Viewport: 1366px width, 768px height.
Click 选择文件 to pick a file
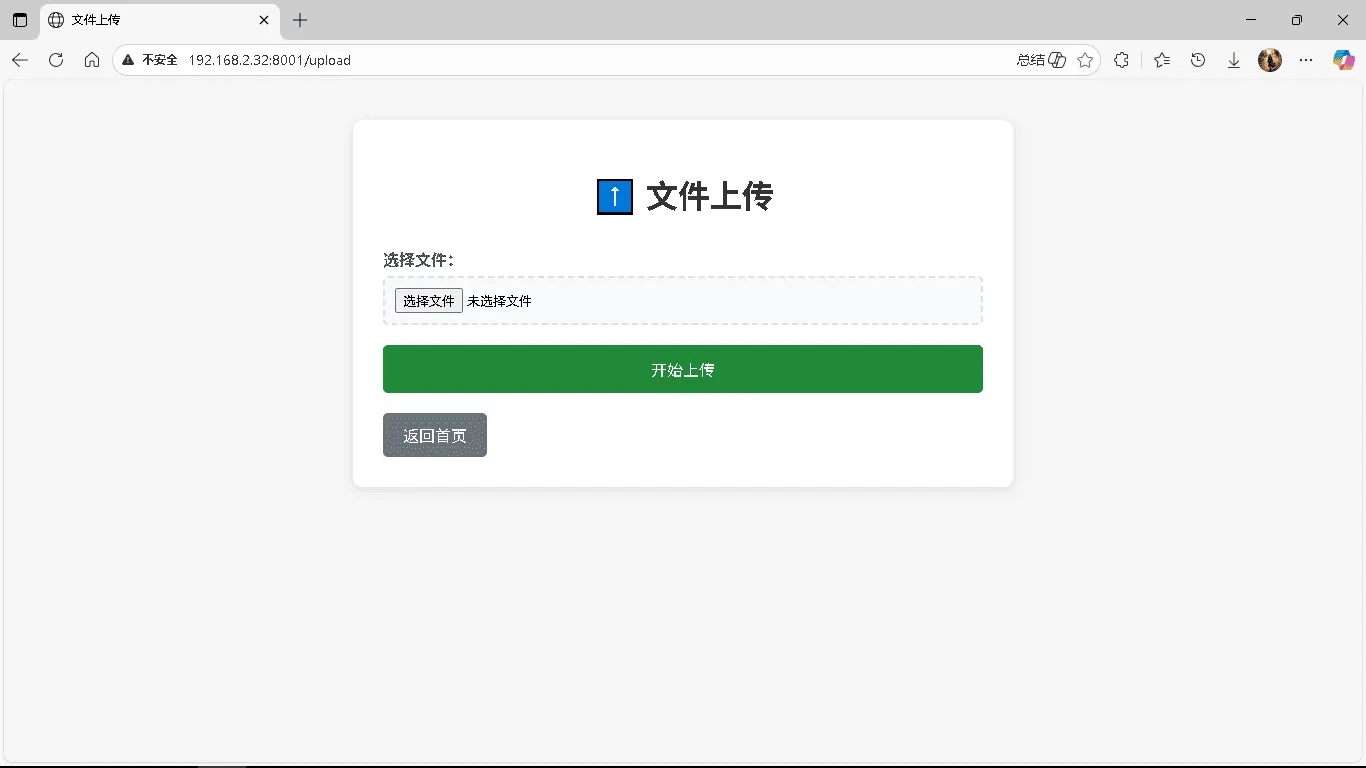(x=428, y=300)
